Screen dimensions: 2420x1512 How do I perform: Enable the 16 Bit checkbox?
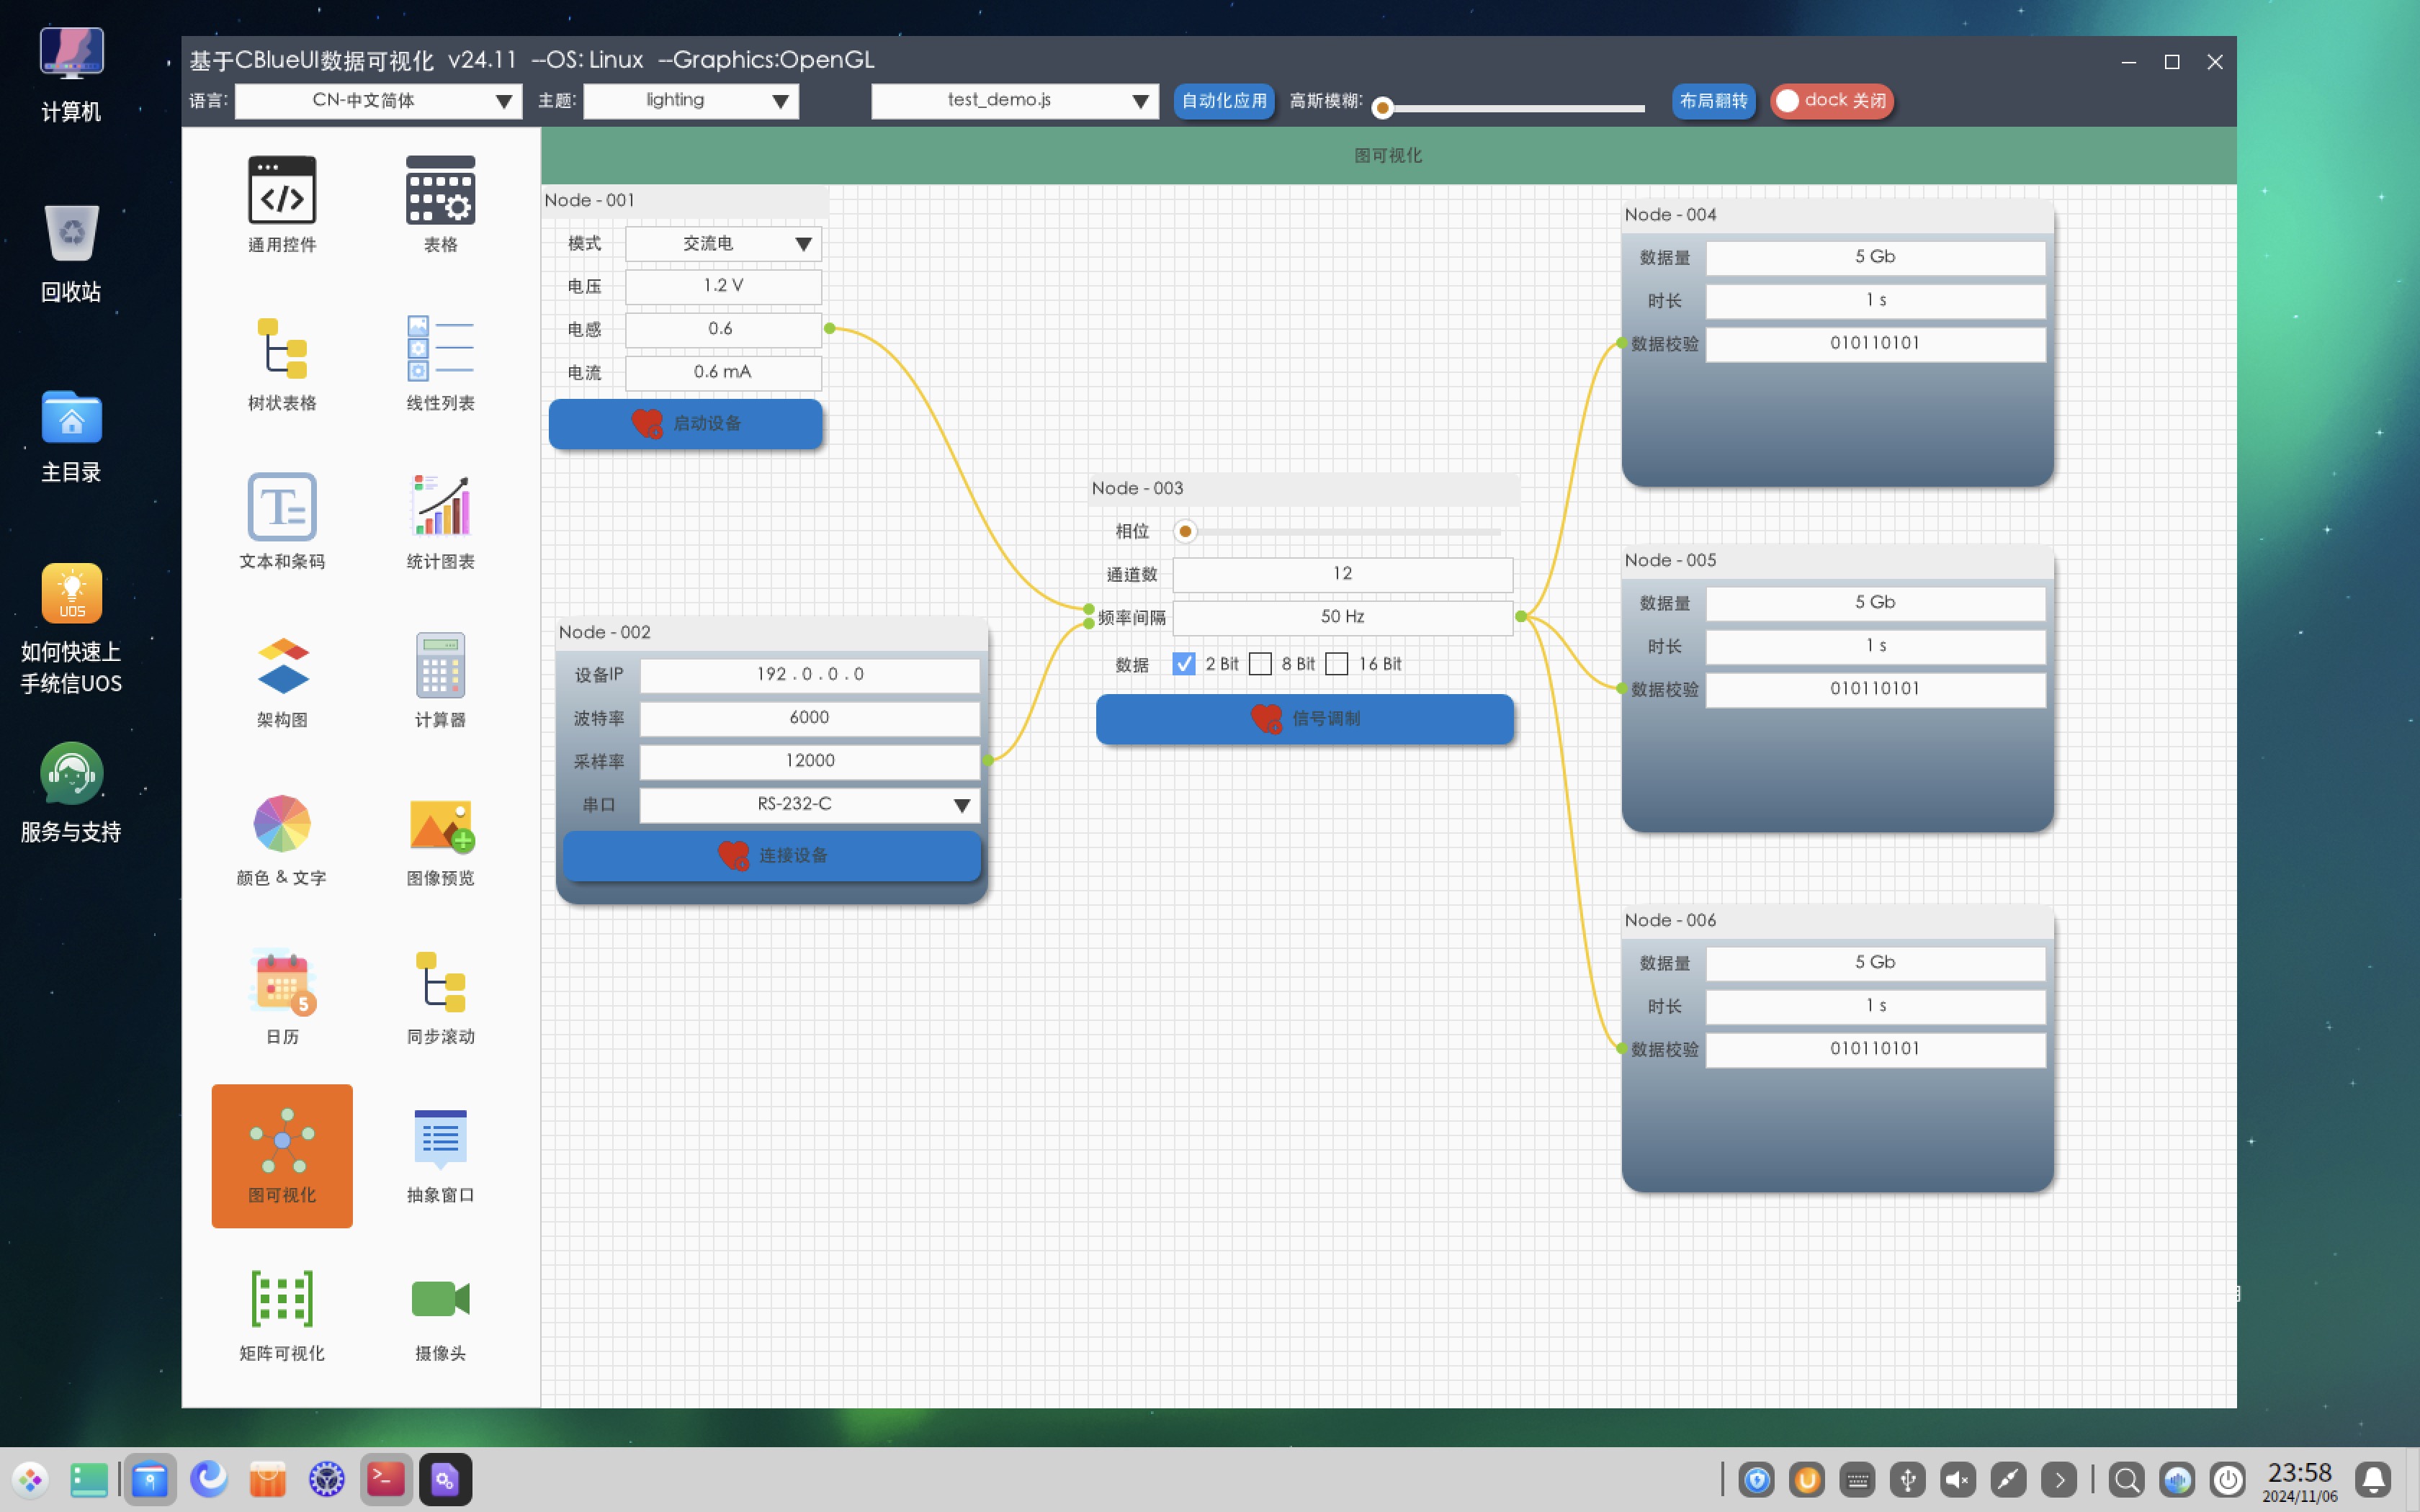pyautogui.click(x=1337, y=664)
